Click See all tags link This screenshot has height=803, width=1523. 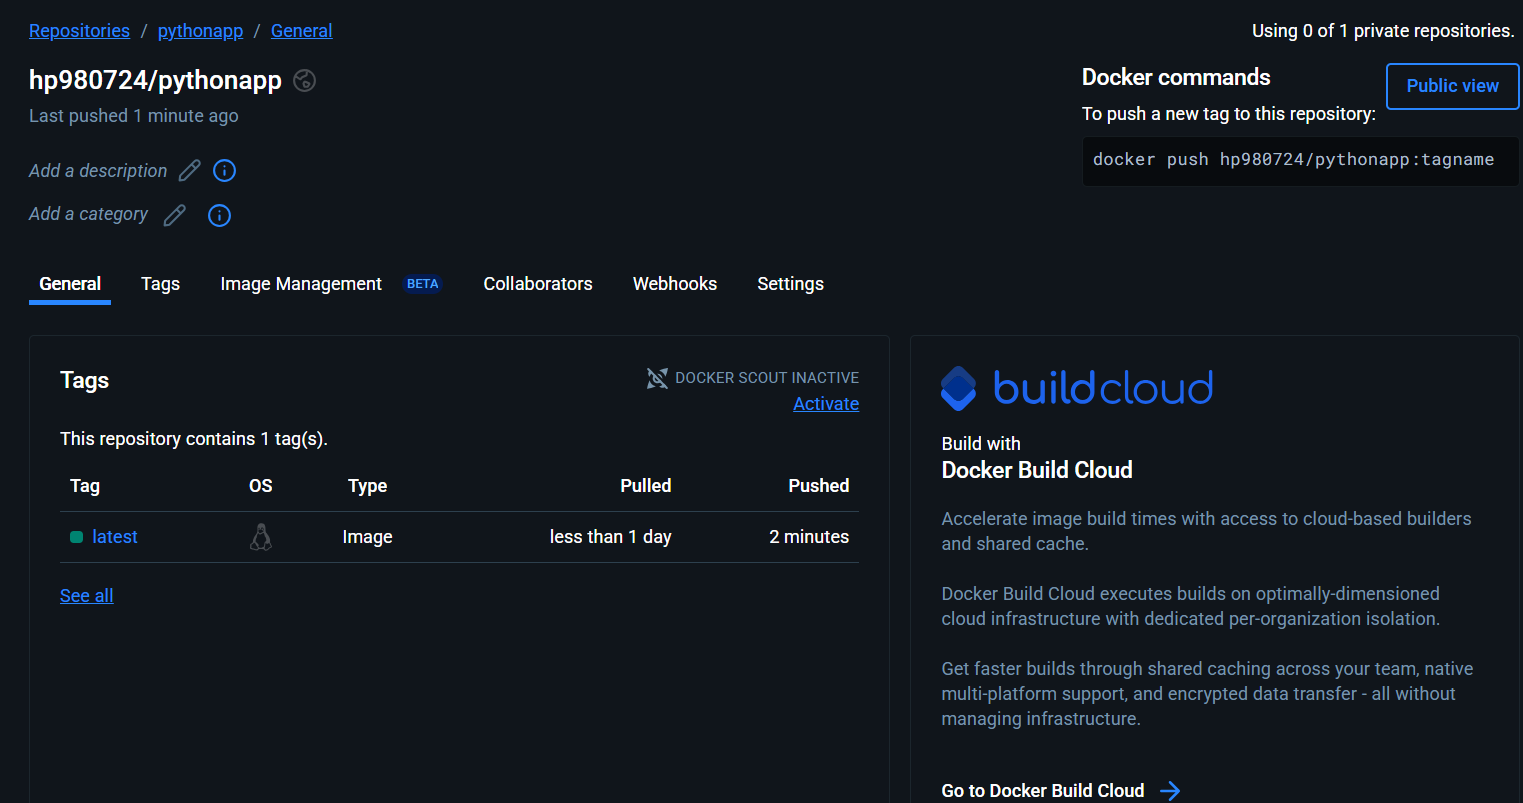coord(86,596)
